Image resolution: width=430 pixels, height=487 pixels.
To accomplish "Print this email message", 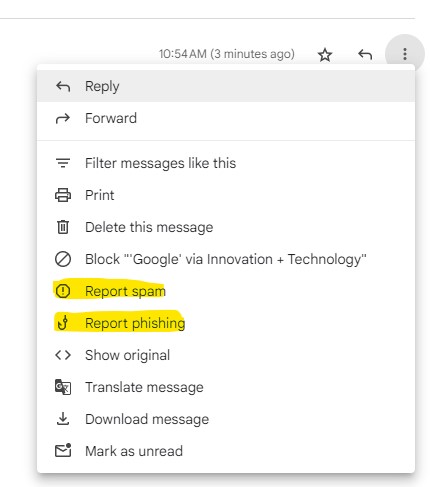I will (226, 195).
